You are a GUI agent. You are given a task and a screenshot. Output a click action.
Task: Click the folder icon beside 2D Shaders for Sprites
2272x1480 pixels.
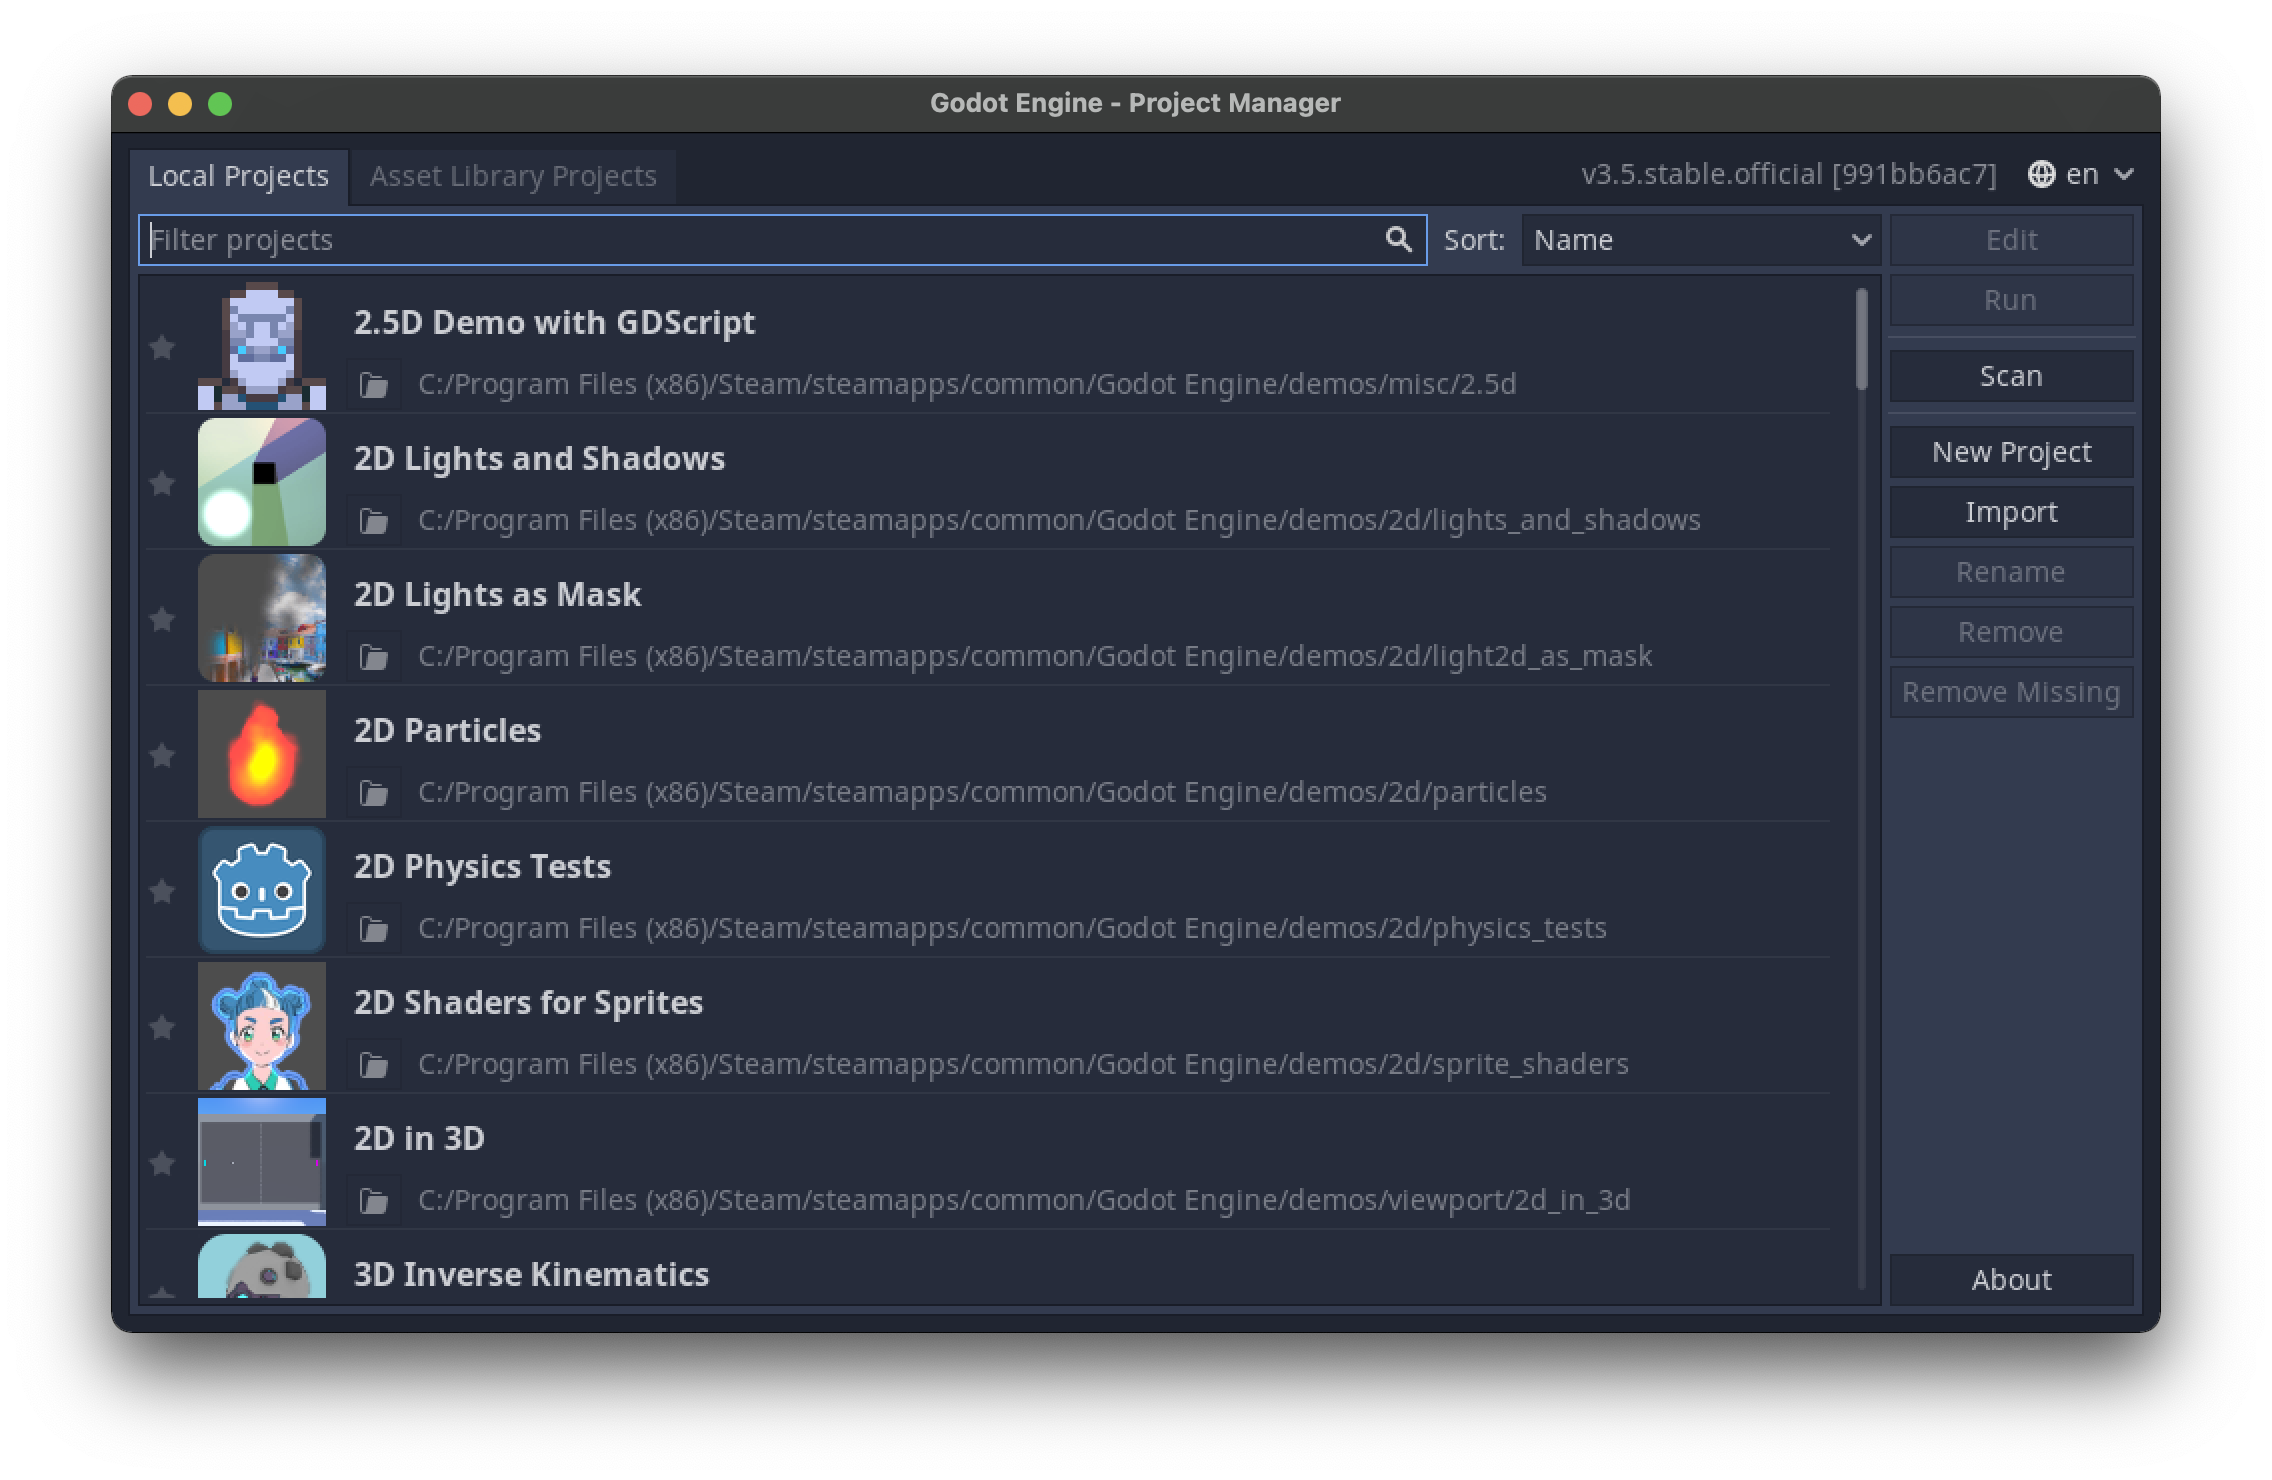pyautogui.click(x=374, y=1063)
